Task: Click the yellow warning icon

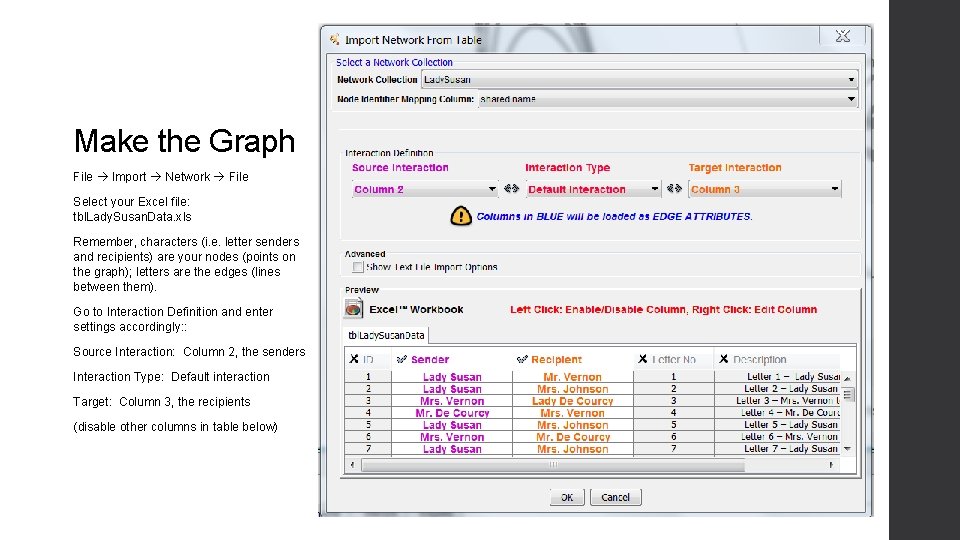Action: click(461, 216)
